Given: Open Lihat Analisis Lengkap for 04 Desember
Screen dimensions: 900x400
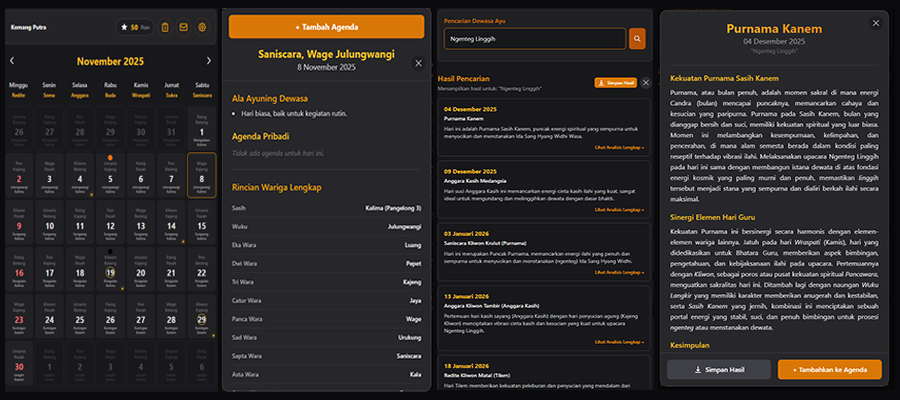Looking at the screenshot, I should (617, 147).
